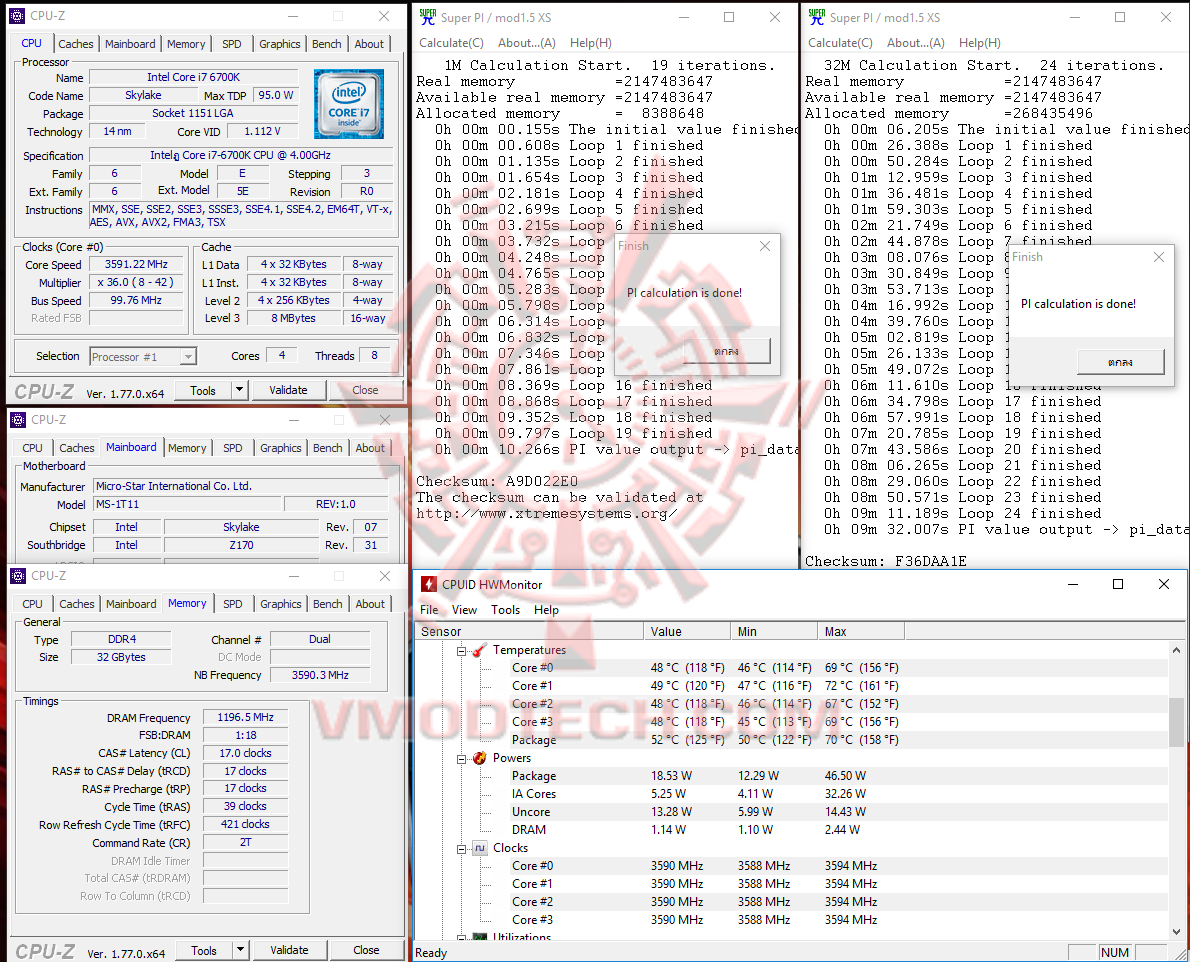Click the Tools button in top CPU-Z
The height and width of the screenshot is (962, 1190).
tap(203, 390)
